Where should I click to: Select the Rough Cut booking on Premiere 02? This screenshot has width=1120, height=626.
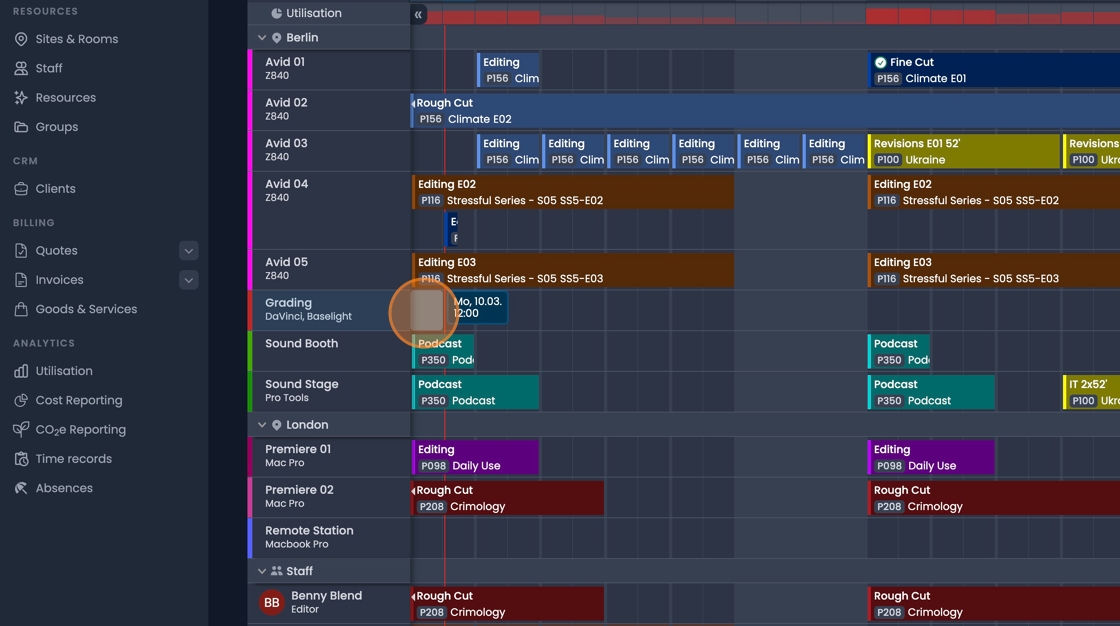(510, 497)
